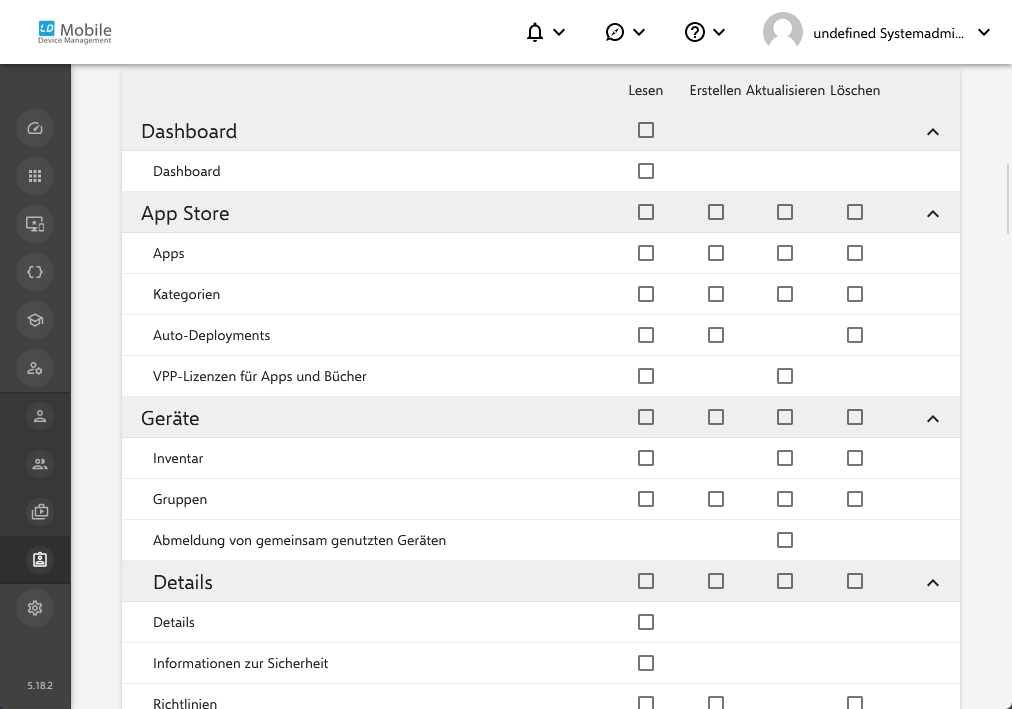Check Lesen for Gruppen row
The image size is (1012, 709).
point(645,499)
